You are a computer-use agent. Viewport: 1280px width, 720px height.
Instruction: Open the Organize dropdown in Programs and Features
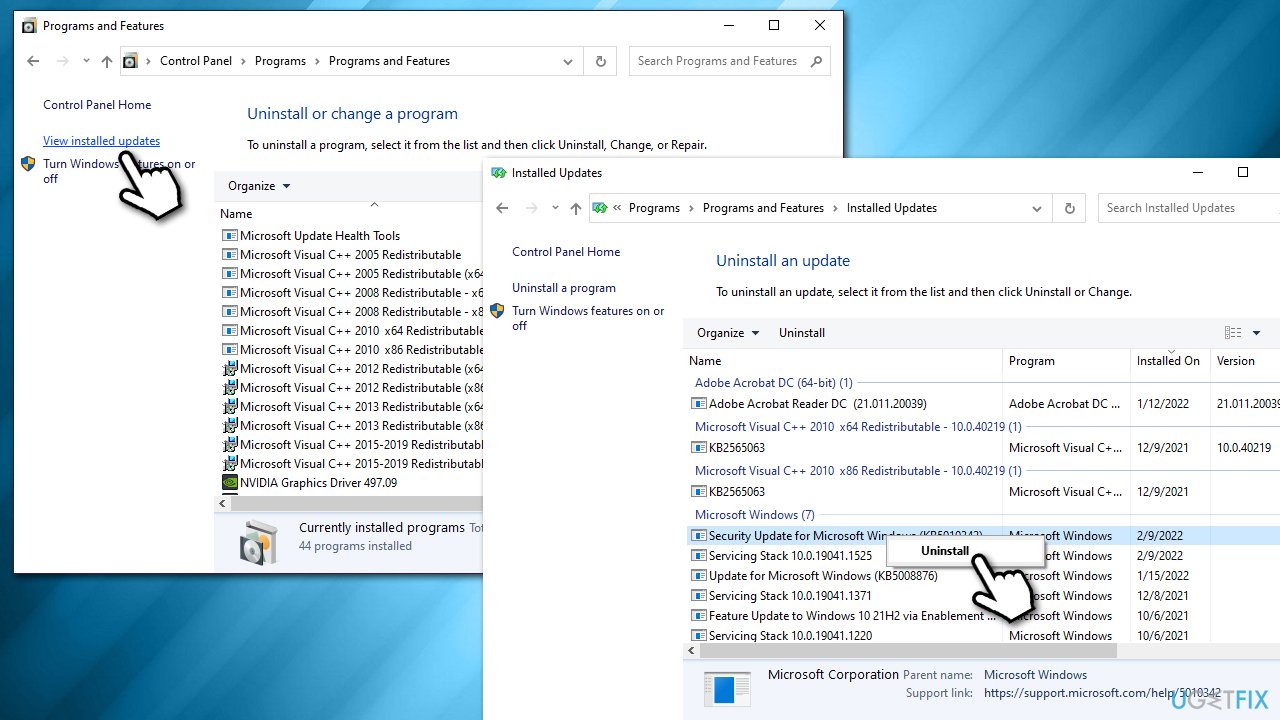point(259,186)
